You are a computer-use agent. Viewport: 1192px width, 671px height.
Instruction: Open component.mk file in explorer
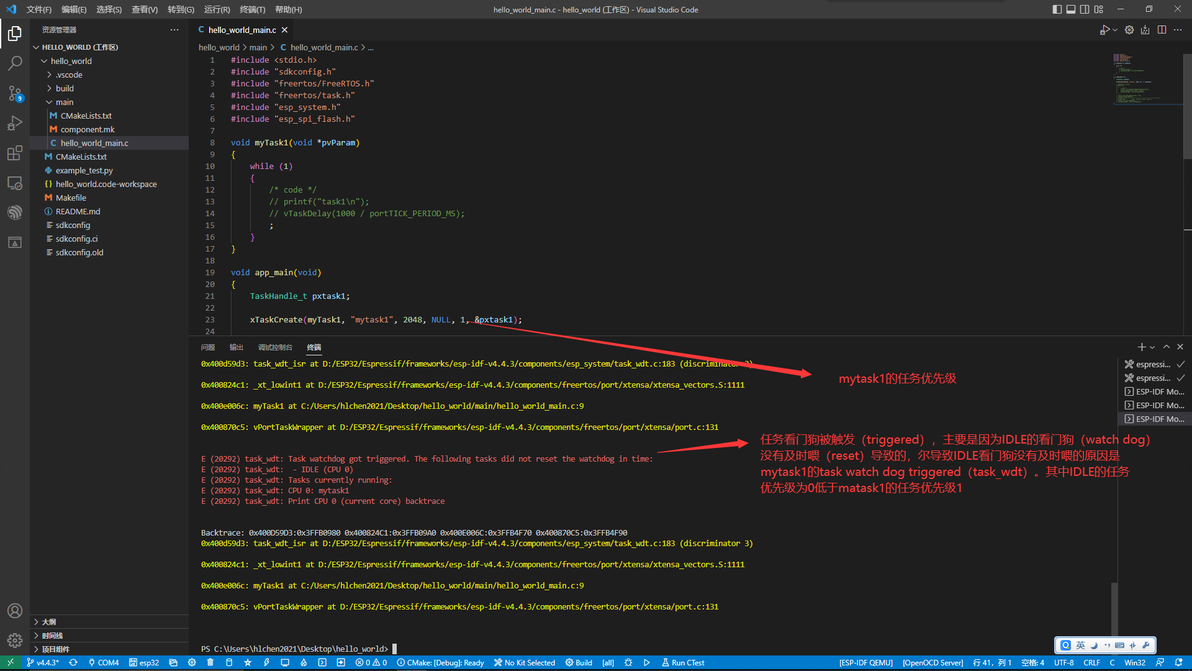87,129
